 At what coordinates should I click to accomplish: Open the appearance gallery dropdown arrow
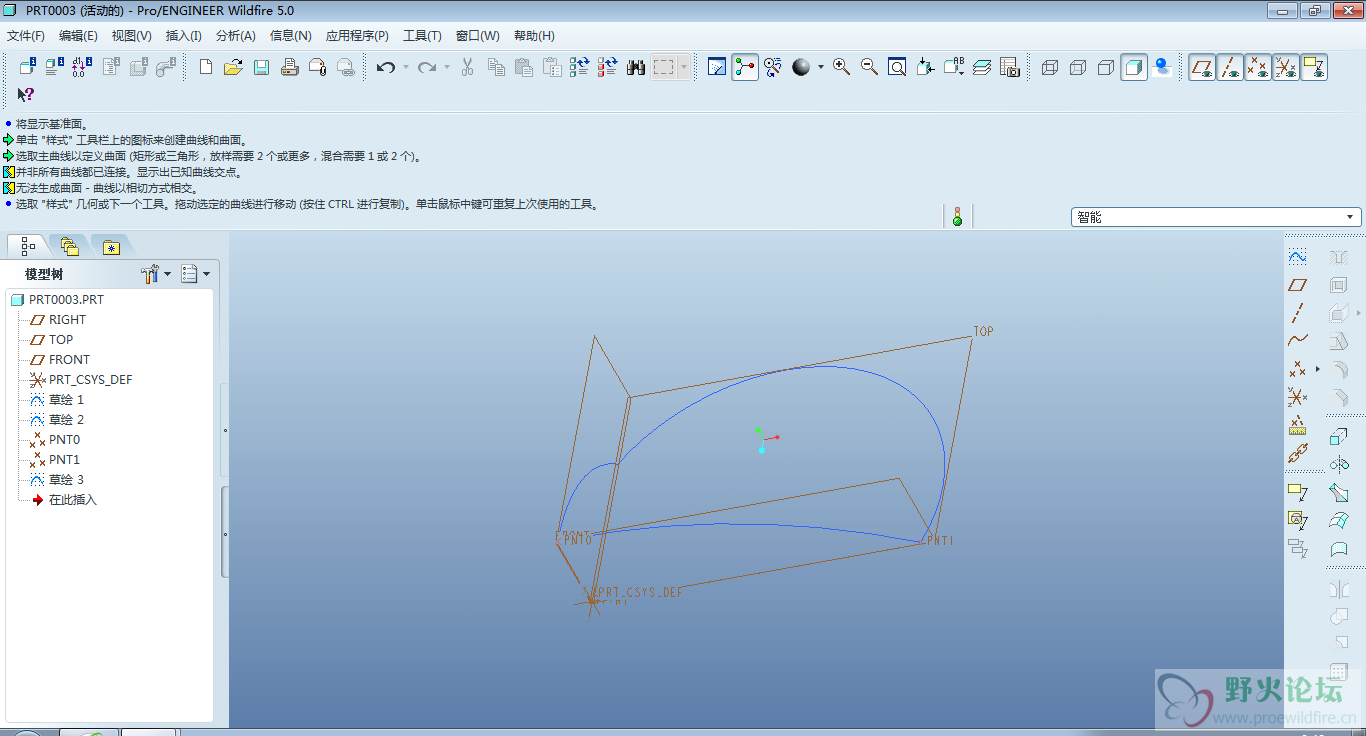[x=821, y=67]
